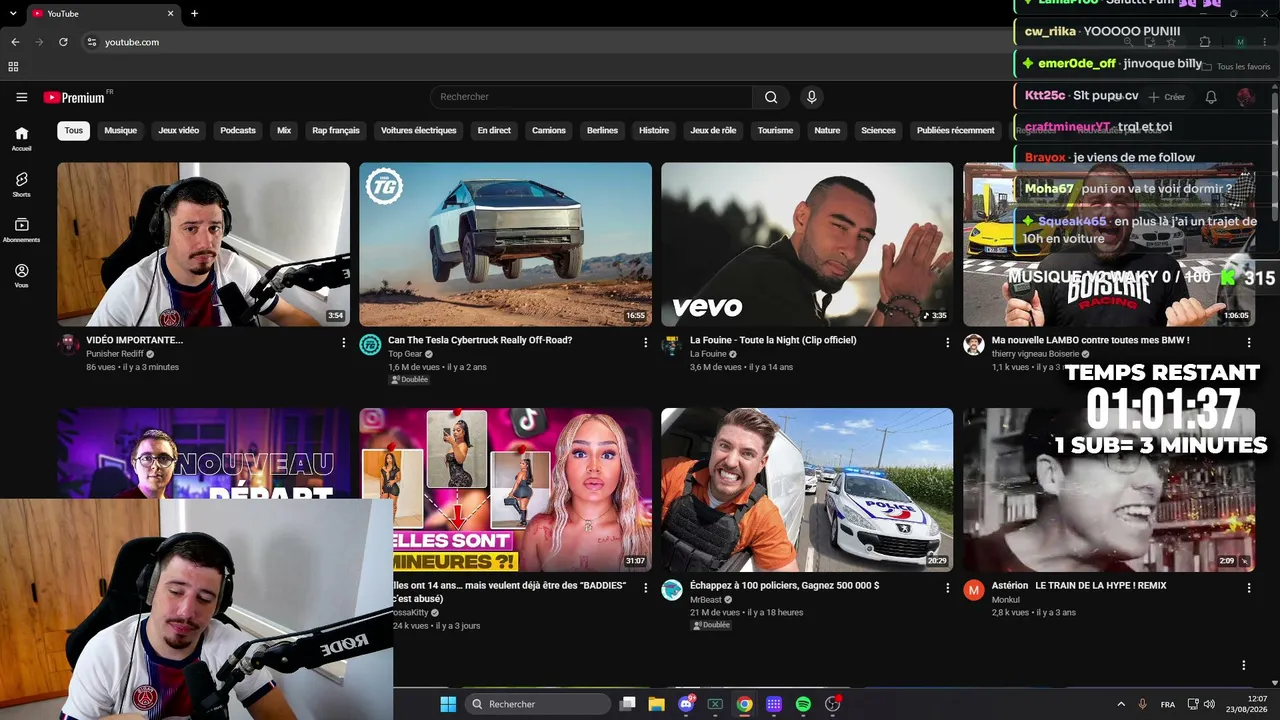This screenshot has width=1280, height=720.
Task: Open more actions for the Cybertruck video
Action: coord(646,342)
